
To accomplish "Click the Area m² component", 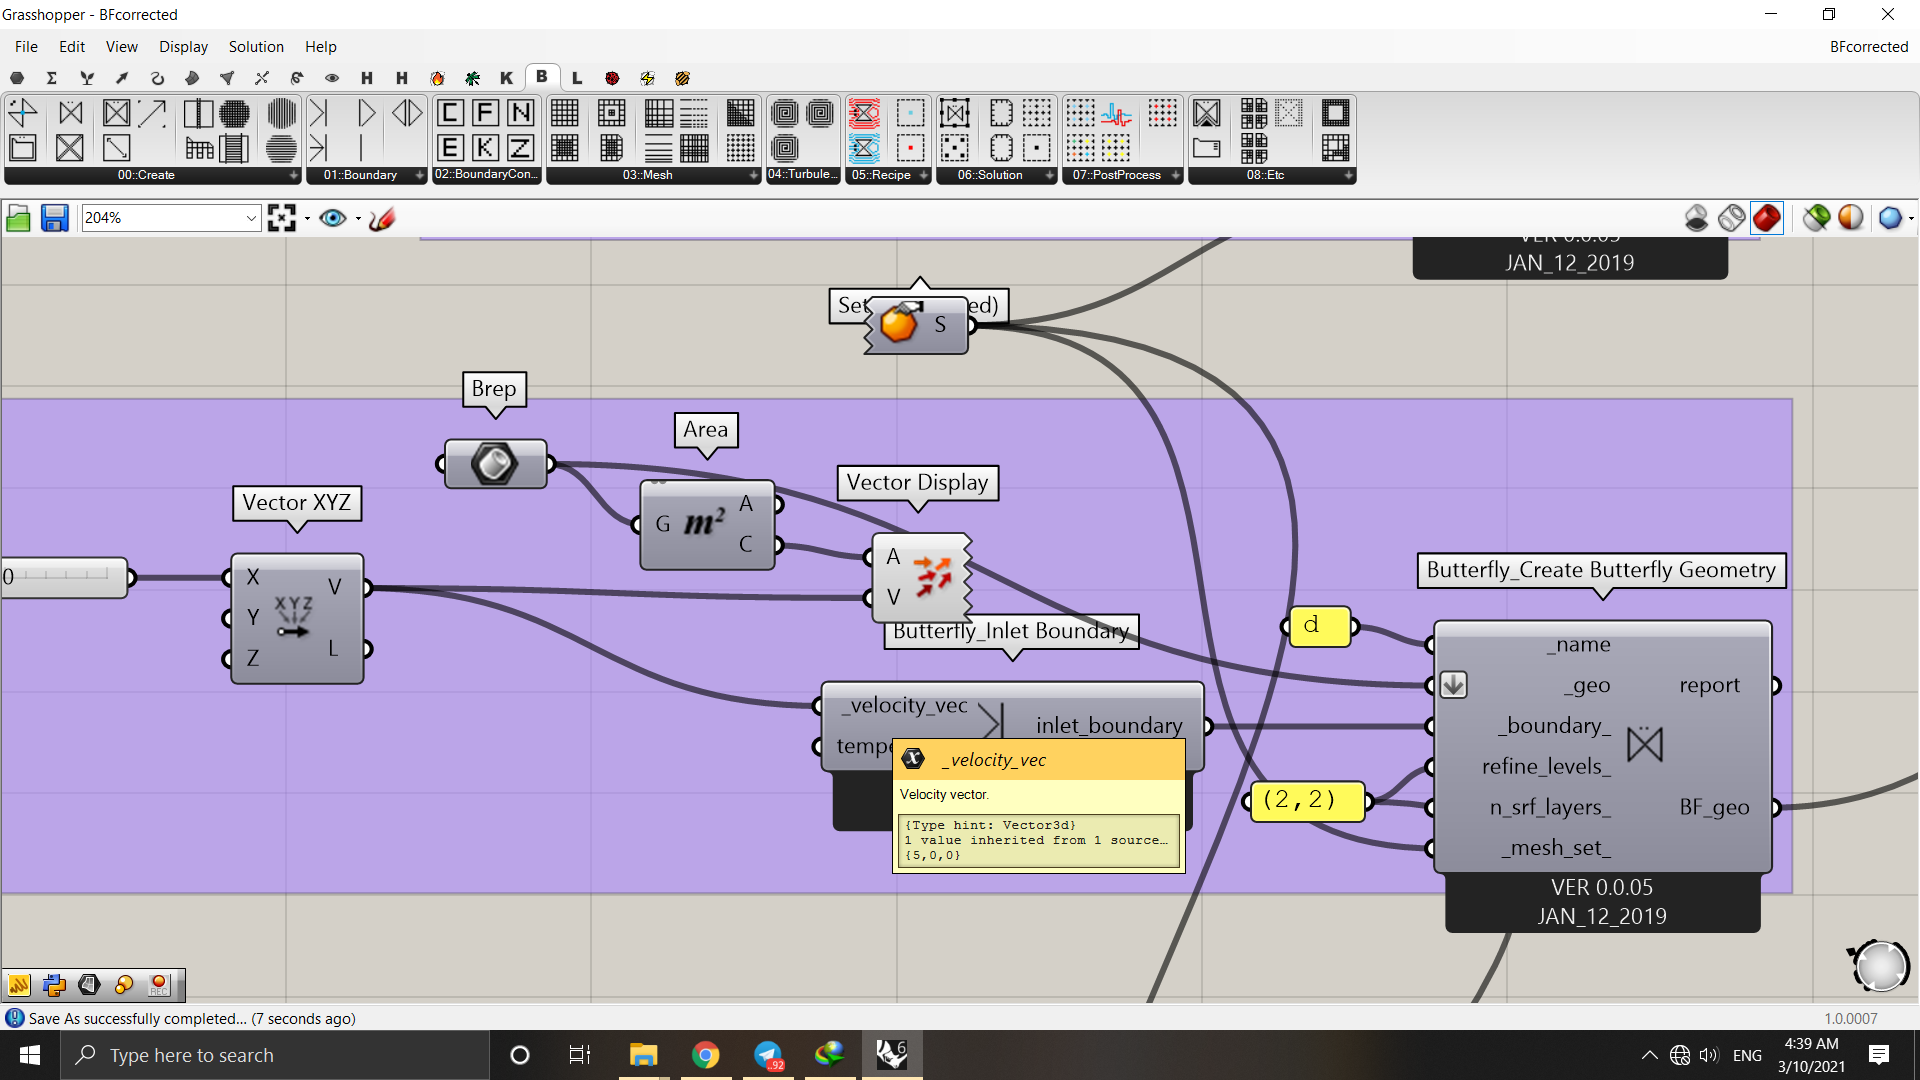I will pyautogui.click(x=706, y=524).
